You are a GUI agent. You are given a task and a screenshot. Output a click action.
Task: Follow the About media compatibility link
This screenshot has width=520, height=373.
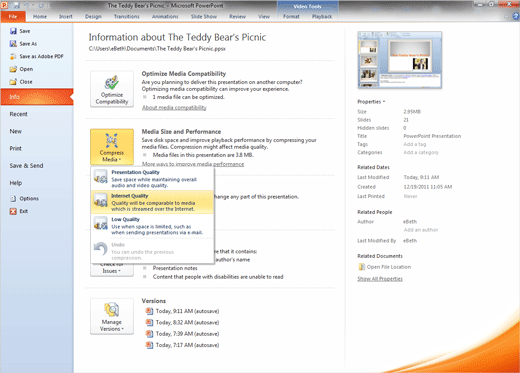[x=174, y=107]
